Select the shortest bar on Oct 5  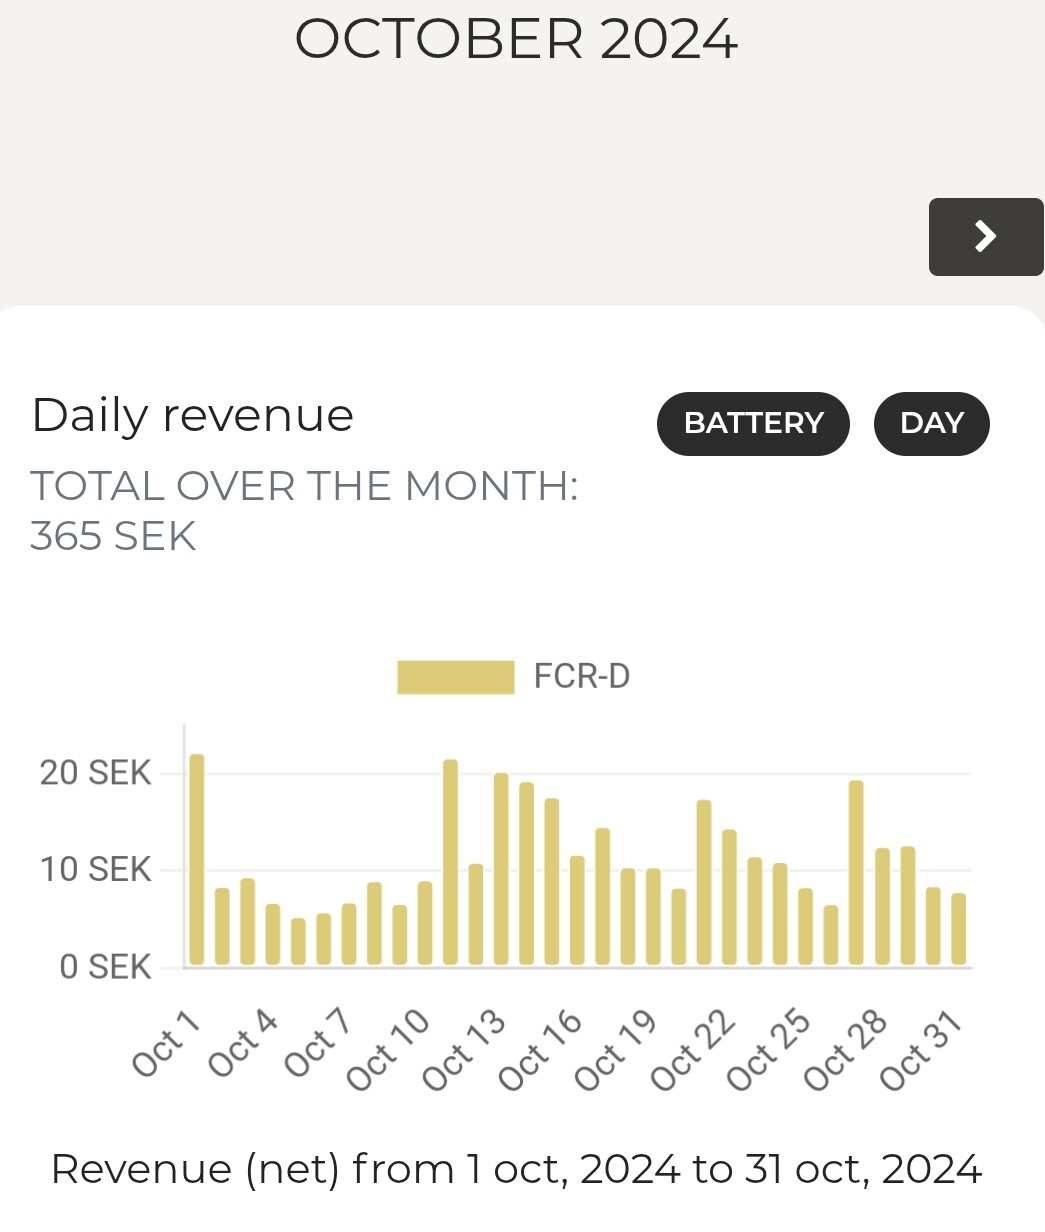pos(298,941)
